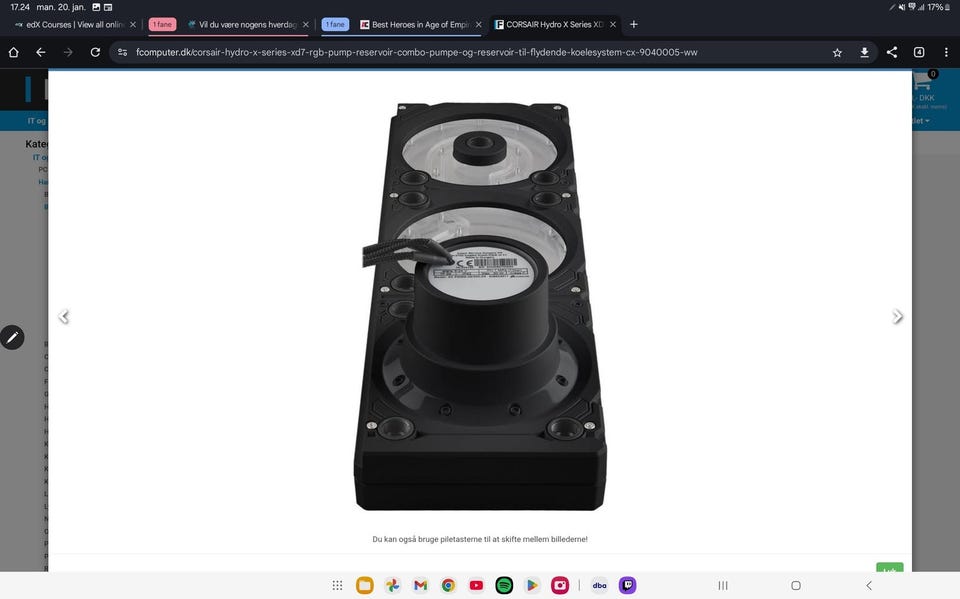This screenshot has width=960, height=599.
Task: Expand the blue '1 fane' tab group
Action: tap(335, 24)
